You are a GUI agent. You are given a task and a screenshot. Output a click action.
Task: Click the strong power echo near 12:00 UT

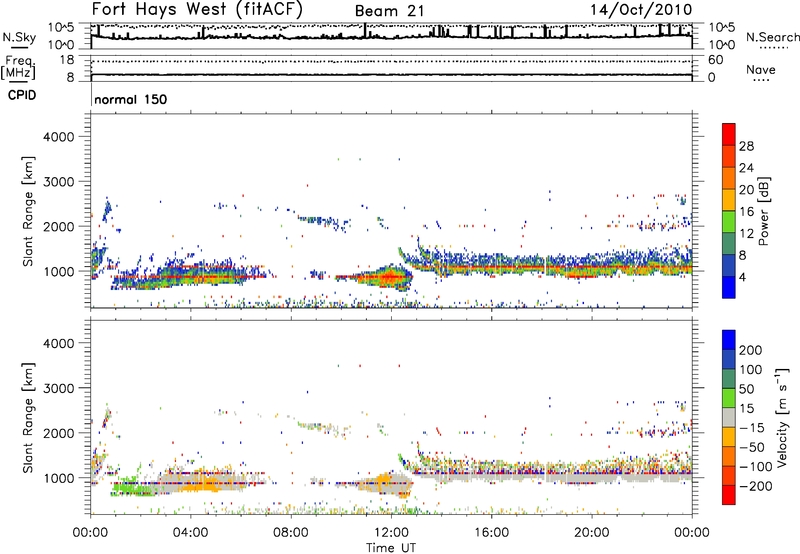pyautogui.click(x=390, y=277)
